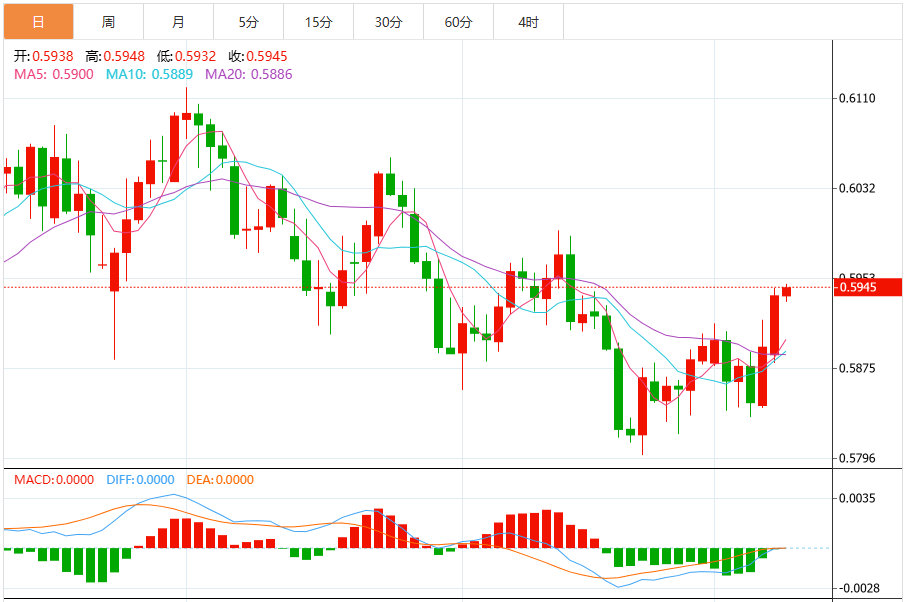Open the 60分 interval tab
This screenshot has width=911, height=602.
[458, 22]
